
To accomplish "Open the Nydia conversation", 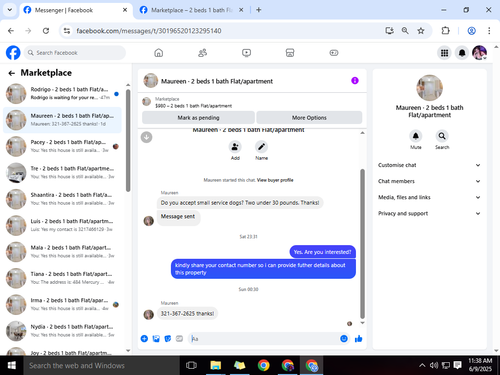I will (62, 331).
